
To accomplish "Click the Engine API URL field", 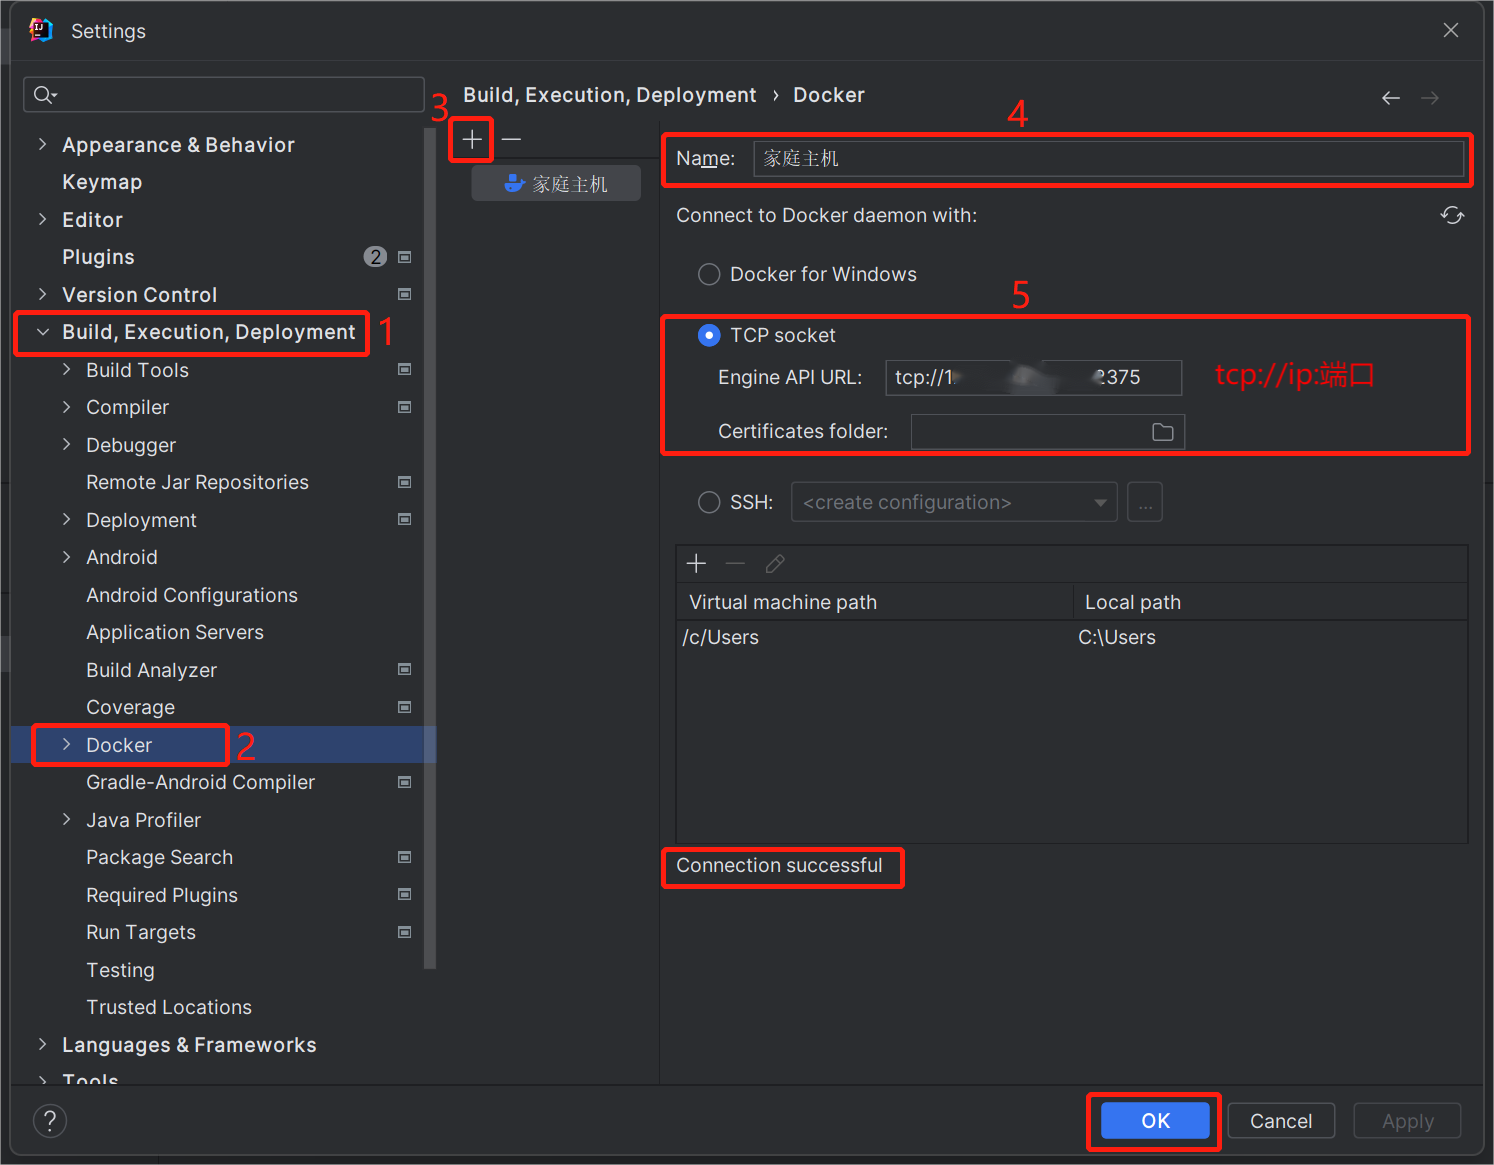I will coord(1032,378).
